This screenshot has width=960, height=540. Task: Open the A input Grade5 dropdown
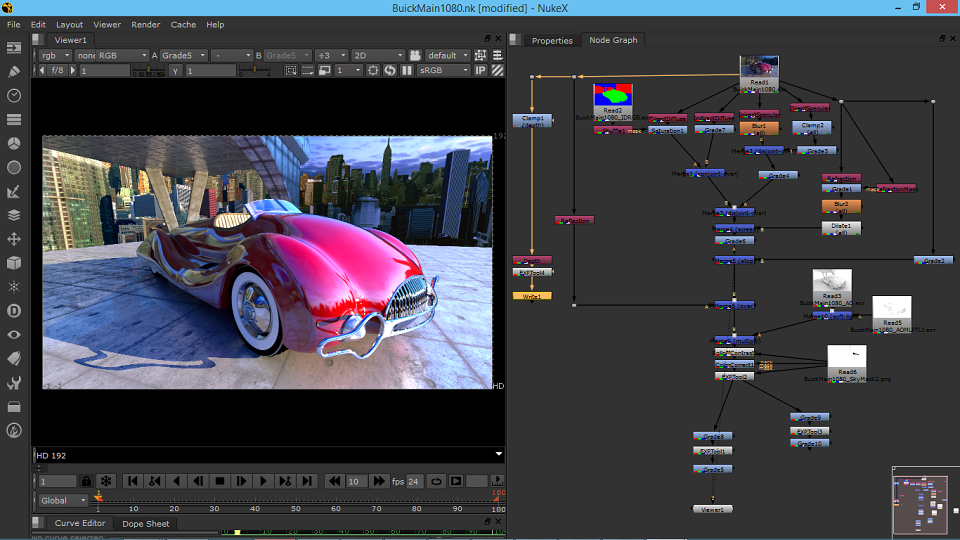[x=183, y=55]
